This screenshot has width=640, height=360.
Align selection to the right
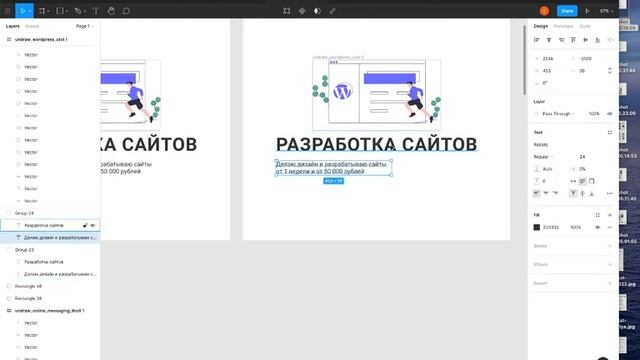(x=561, y=40)
